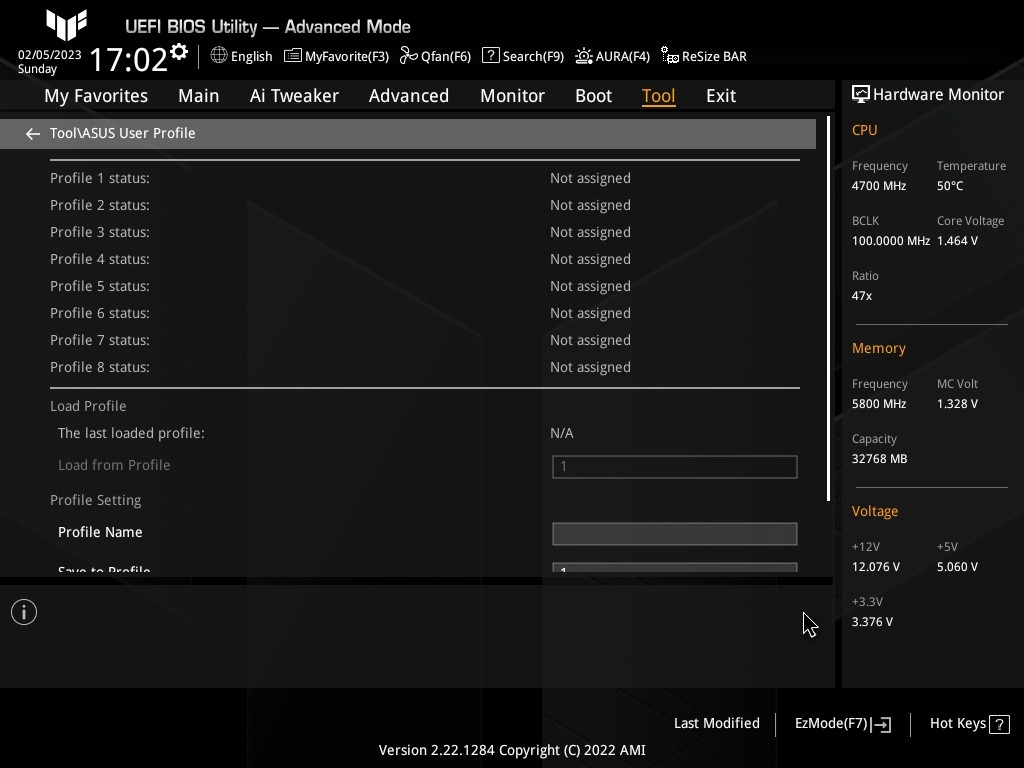Open settings via the gear icon by the clock

tap(179, 52)
